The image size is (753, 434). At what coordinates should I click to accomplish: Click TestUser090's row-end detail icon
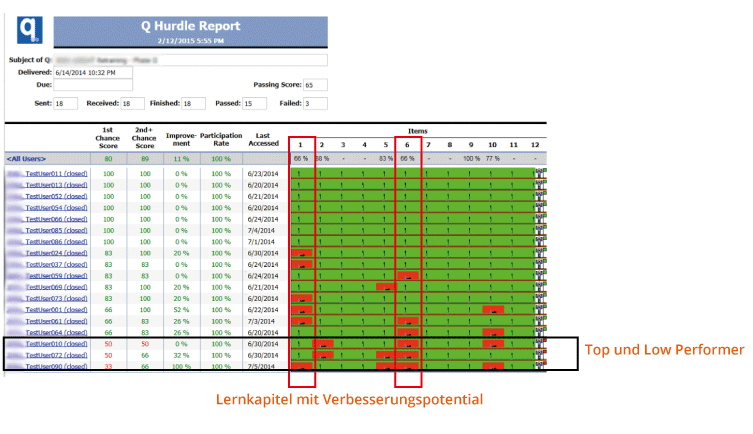coord(541,366)
